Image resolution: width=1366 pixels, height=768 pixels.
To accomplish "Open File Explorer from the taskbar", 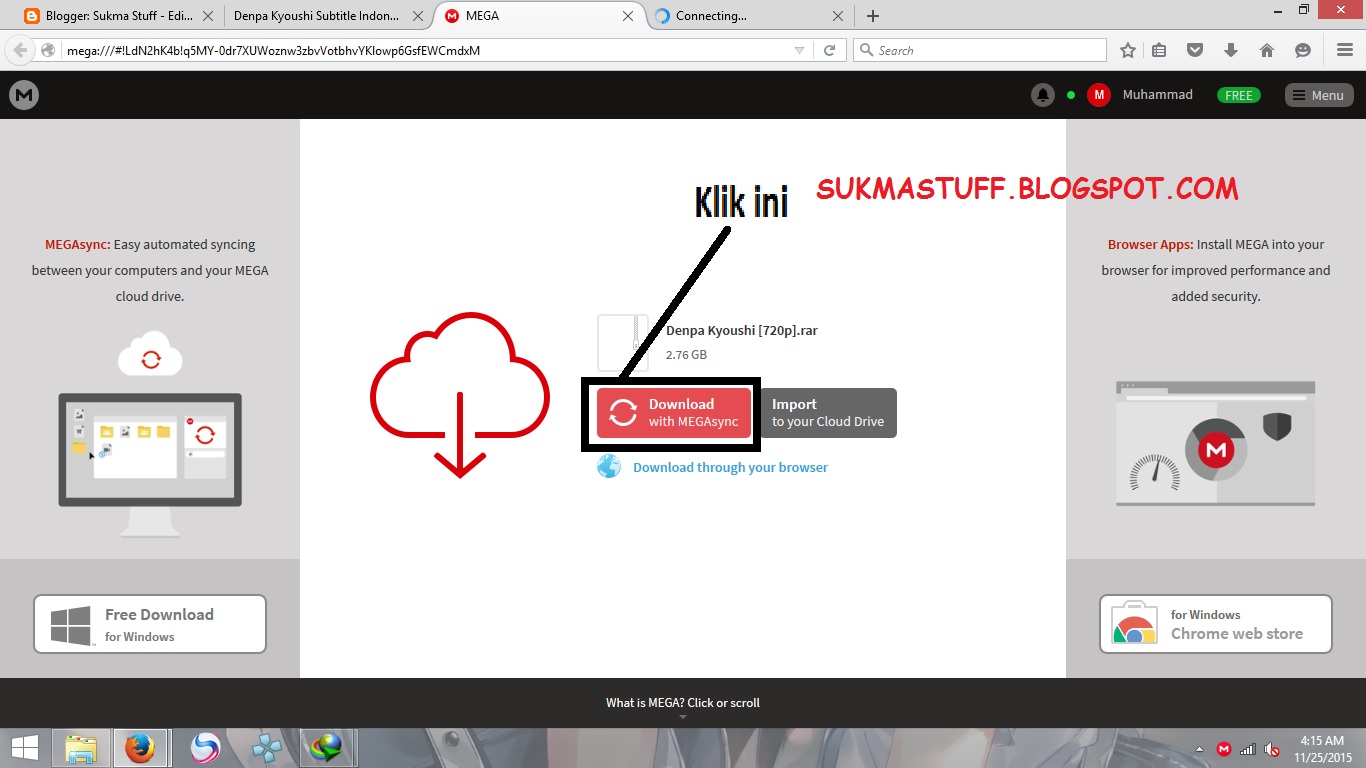I will pyautogui.click(x=81, y=747).
